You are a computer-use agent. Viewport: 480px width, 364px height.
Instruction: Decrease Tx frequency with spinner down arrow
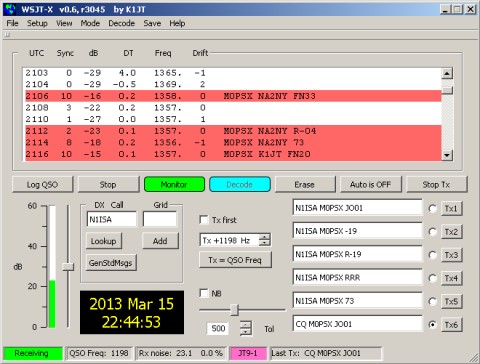(265, 243)
